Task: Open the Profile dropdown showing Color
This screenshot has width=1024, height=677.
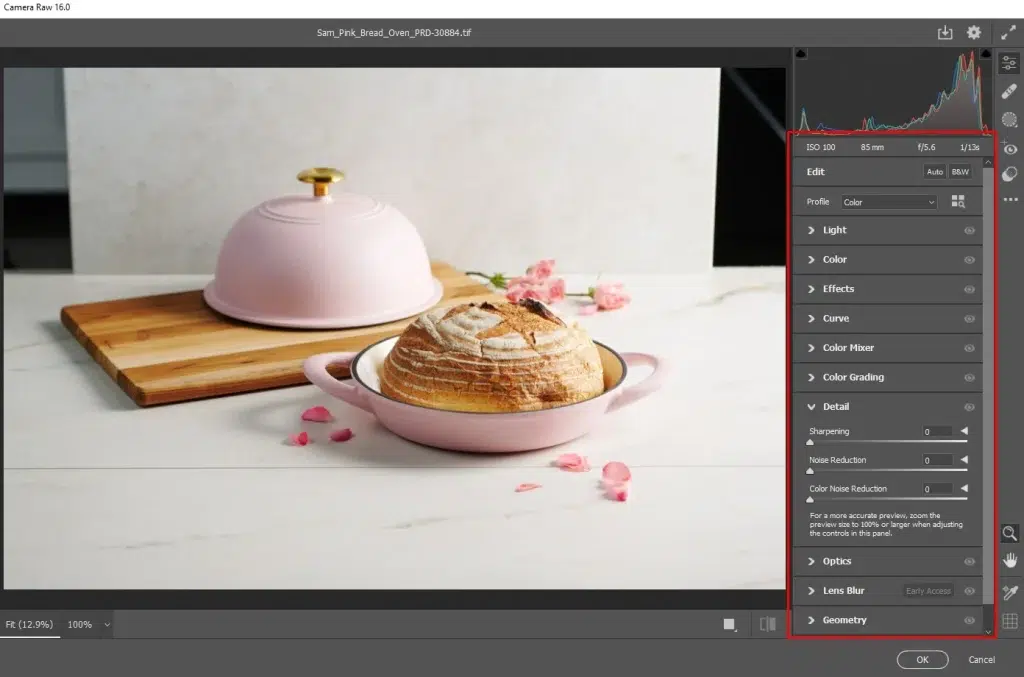Action: tap(888, 202)
